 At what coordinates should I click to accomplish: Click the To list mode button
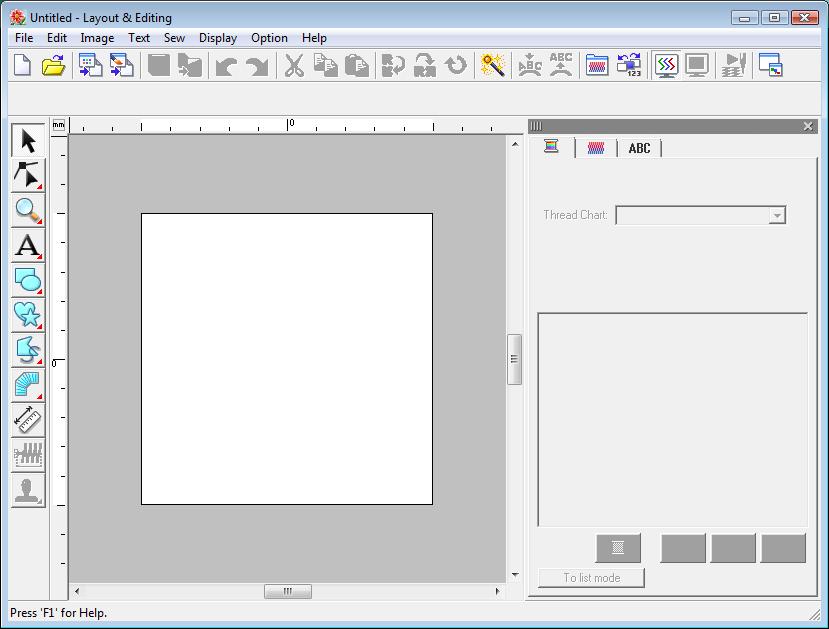click(591, 578)
